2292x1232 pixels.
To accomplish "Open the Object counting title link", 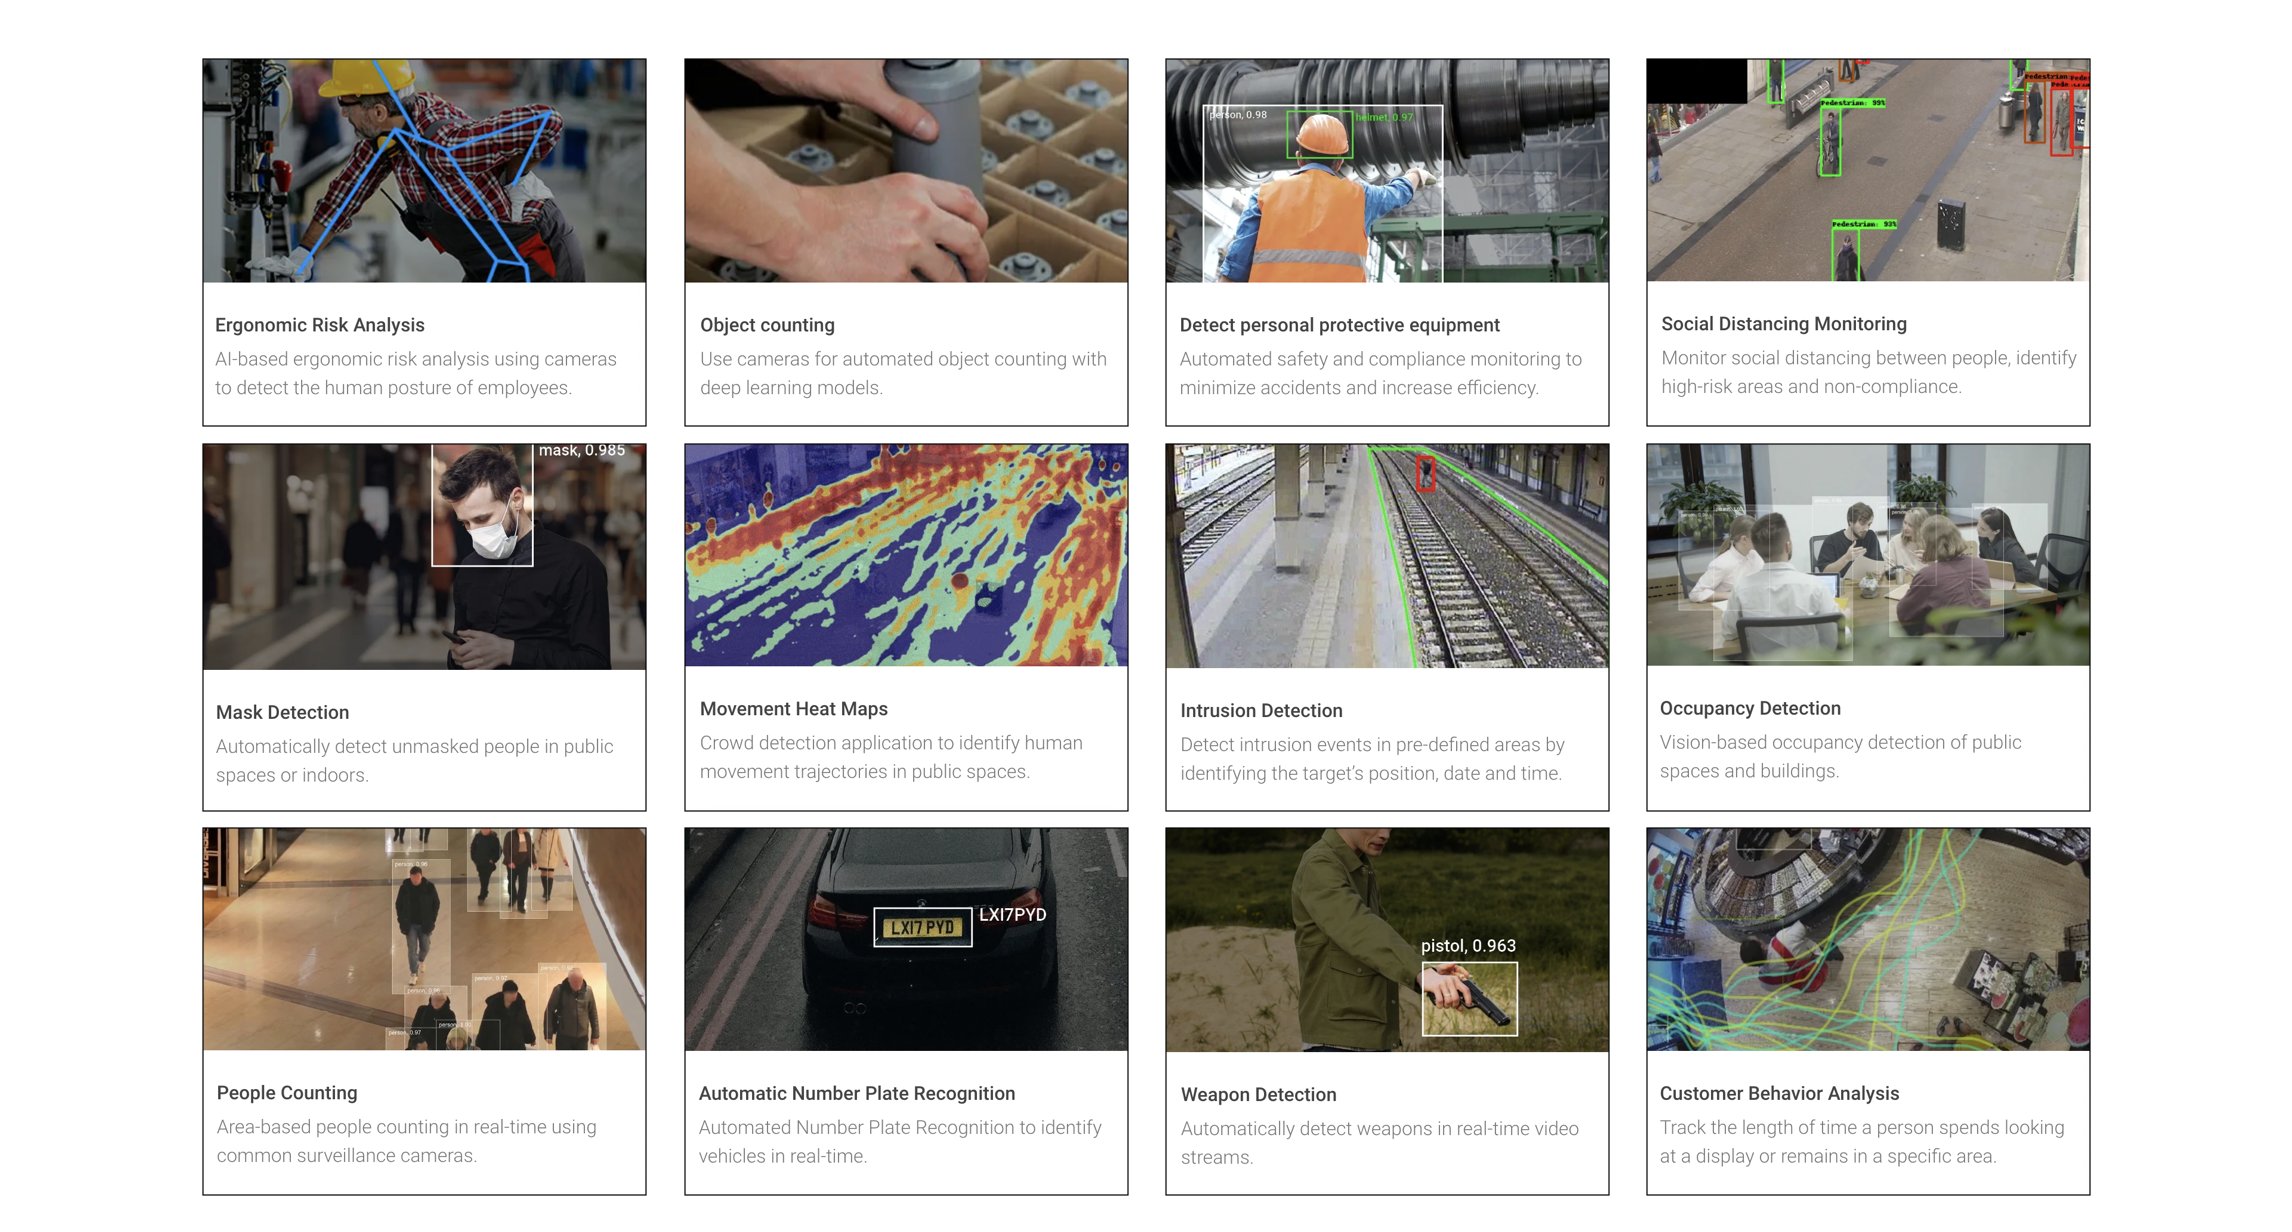I will click(767, 325).
